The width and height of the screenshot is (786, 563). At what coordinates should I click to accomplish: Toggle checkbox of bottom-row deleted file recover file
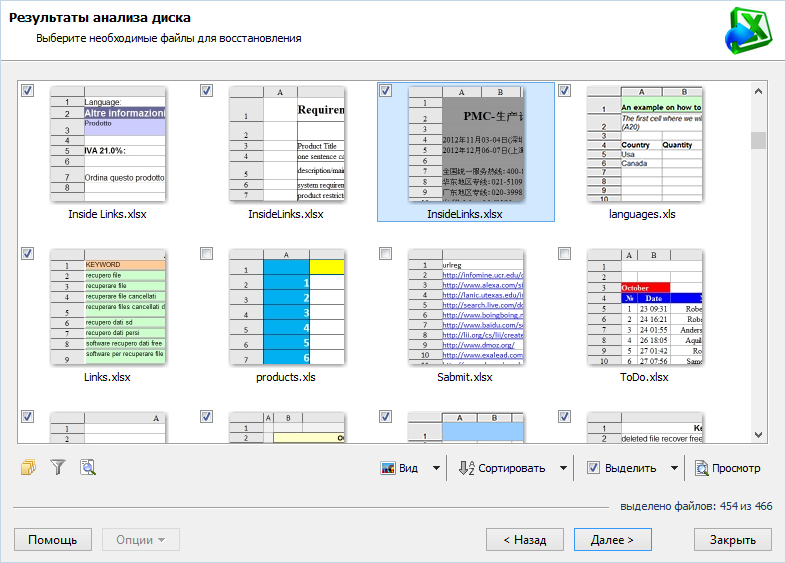pos(564,417)
